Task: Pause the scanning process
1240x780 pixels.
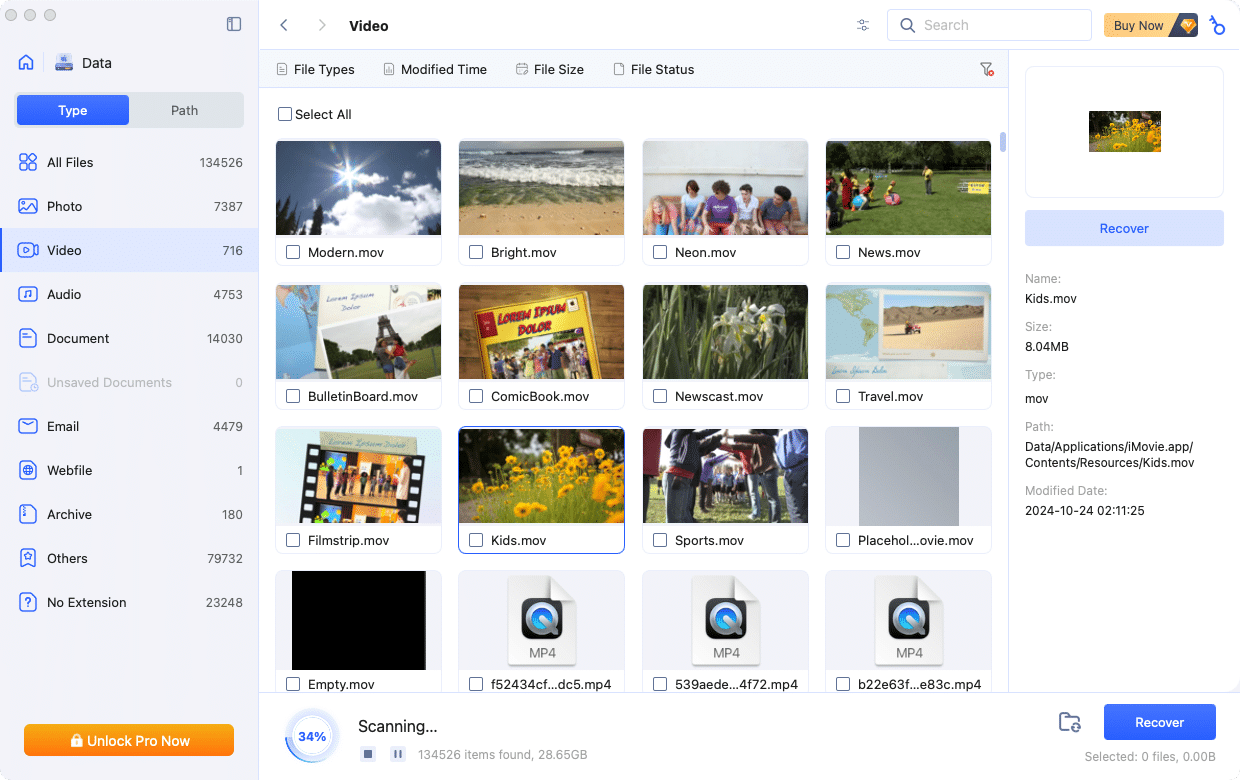Action: tap(398, 754)
